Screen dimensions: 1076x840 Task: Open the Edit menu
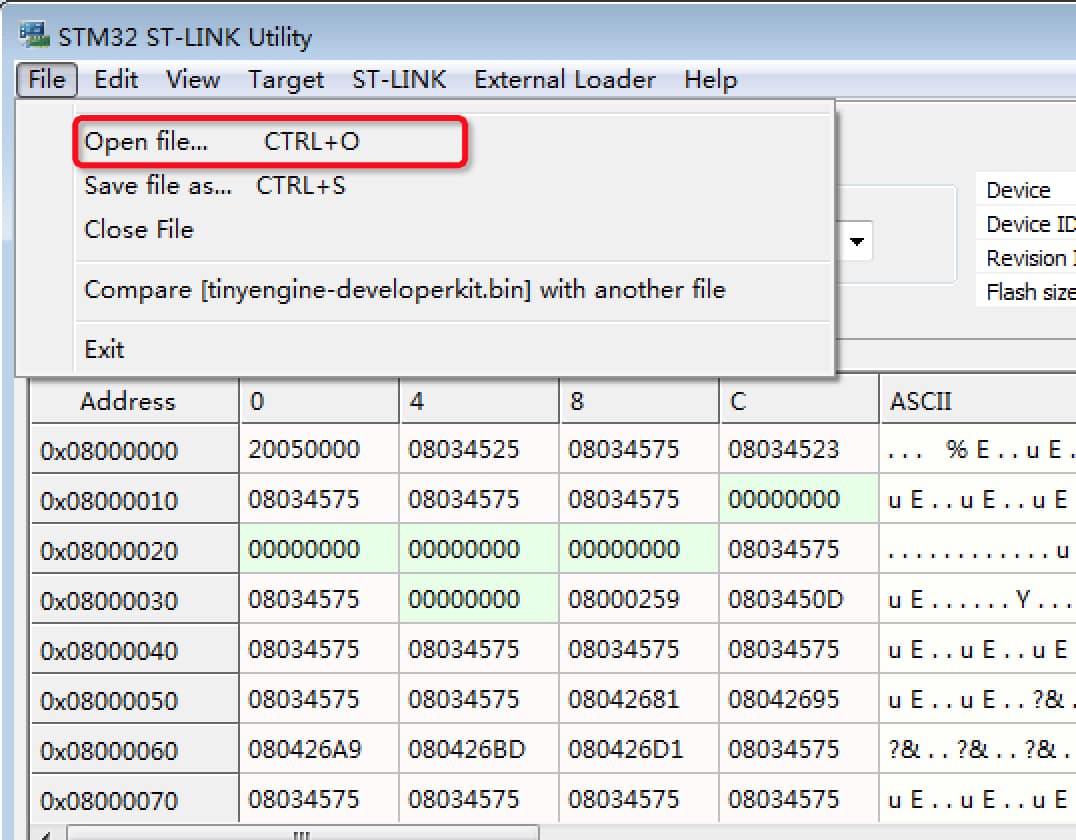pyautogui.click(x=116, y=80)
